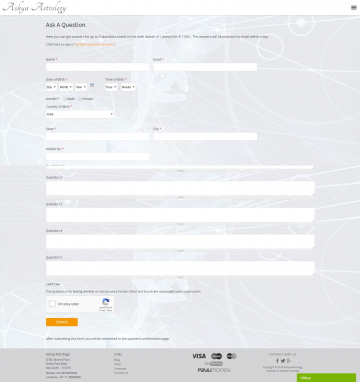Open the Sample Question Answers link
This screenshot has height=382, width=360.
point(95,44)
